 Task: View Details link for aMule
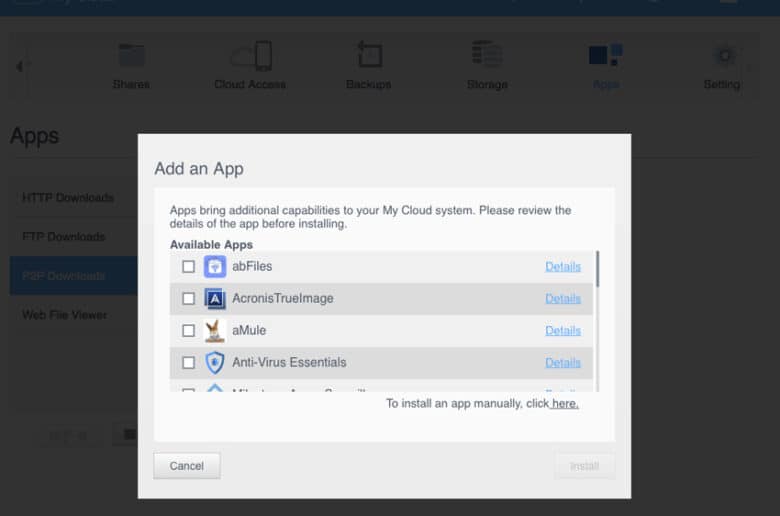[563, 330]
